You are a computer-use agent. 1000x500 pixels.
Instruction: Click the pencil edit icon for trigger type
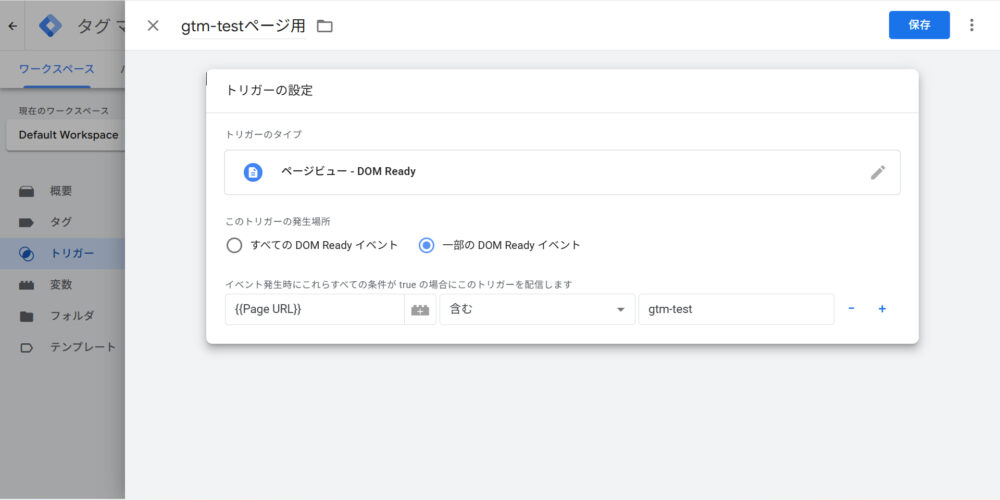[x=877, y=172]
